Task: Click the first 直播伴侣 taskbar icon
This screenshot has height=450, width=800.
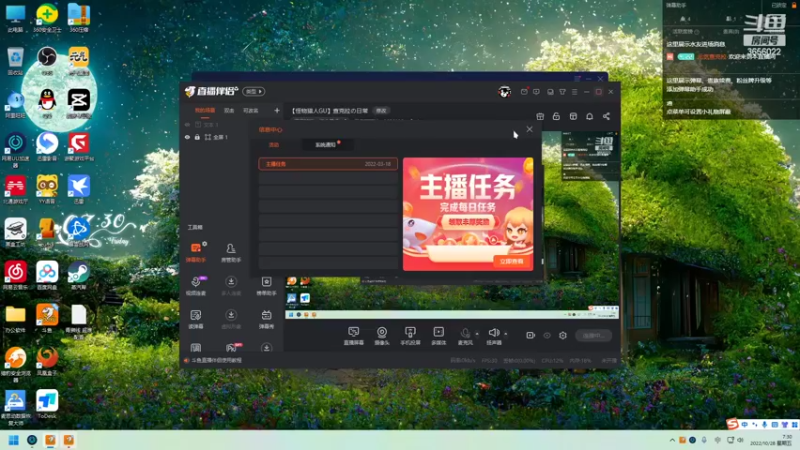Action: click(x=50, y=440)
